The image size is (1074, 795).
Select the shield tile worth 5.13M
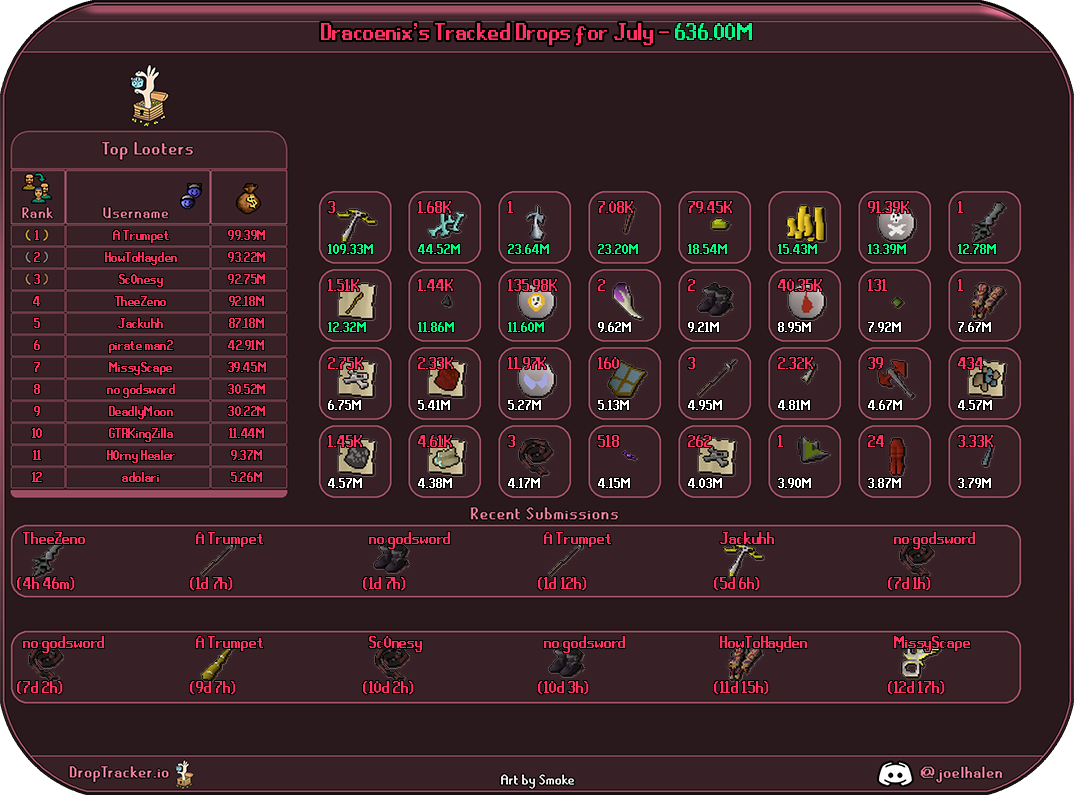point(625,383)
